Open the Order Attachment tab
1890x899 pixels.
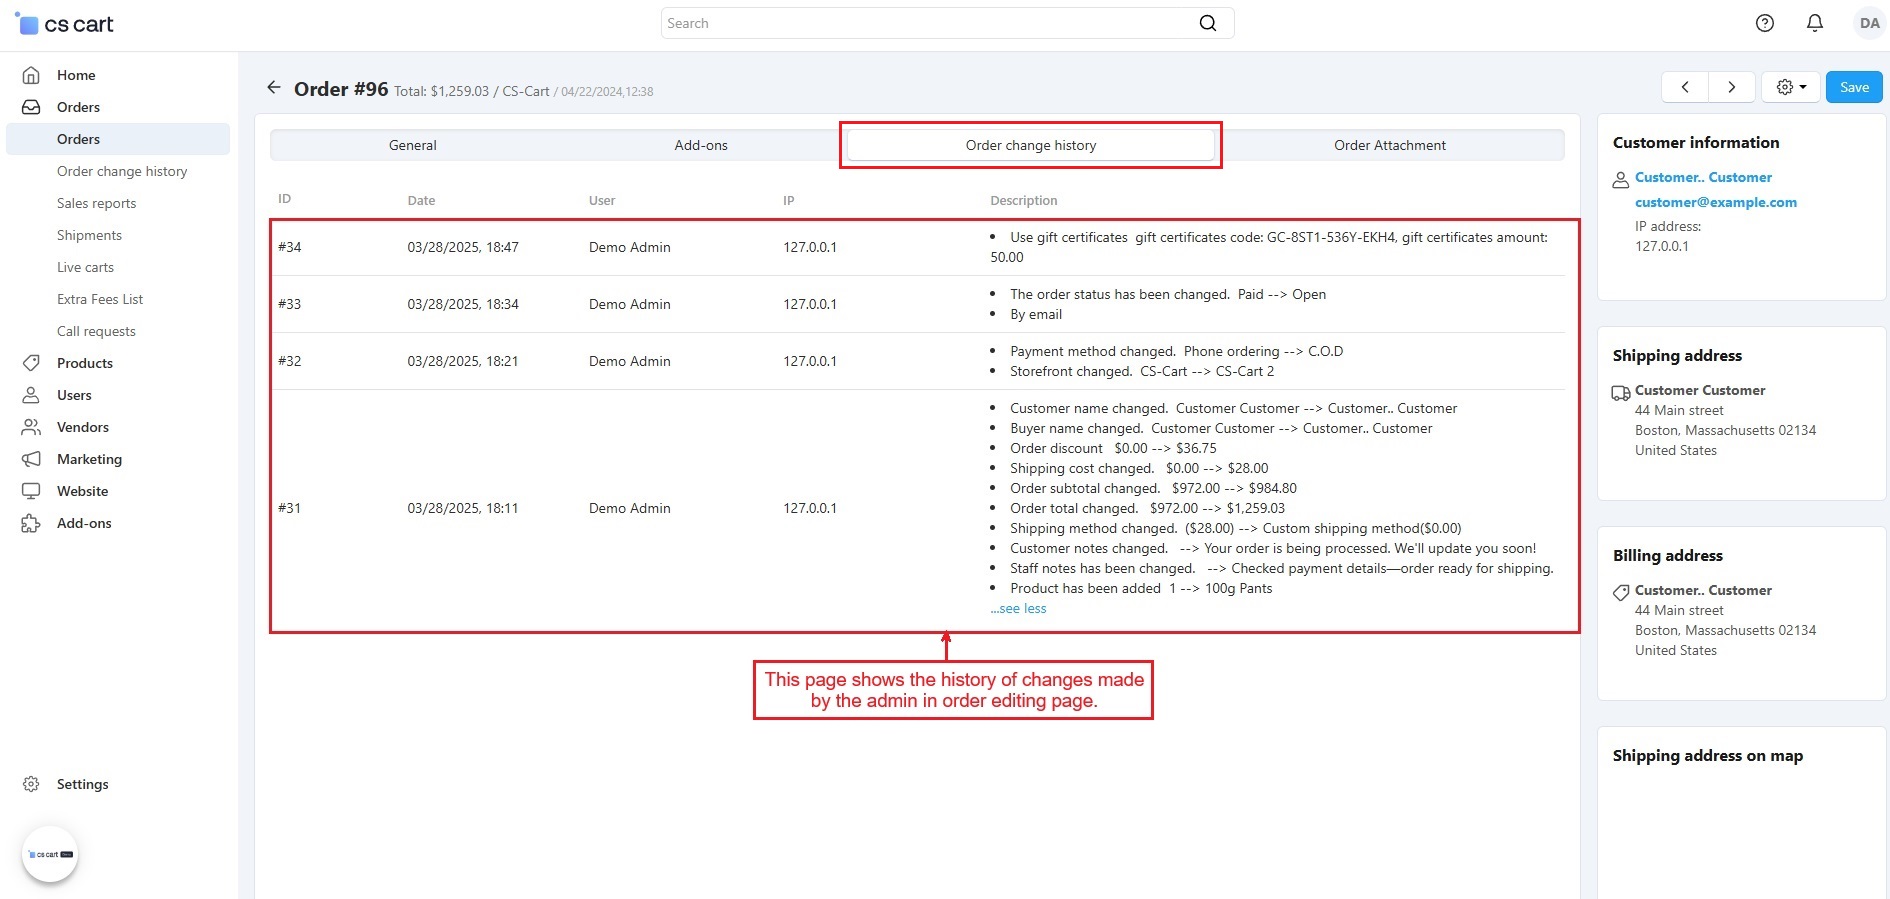pyautogui.click(x=1390, y=145)
